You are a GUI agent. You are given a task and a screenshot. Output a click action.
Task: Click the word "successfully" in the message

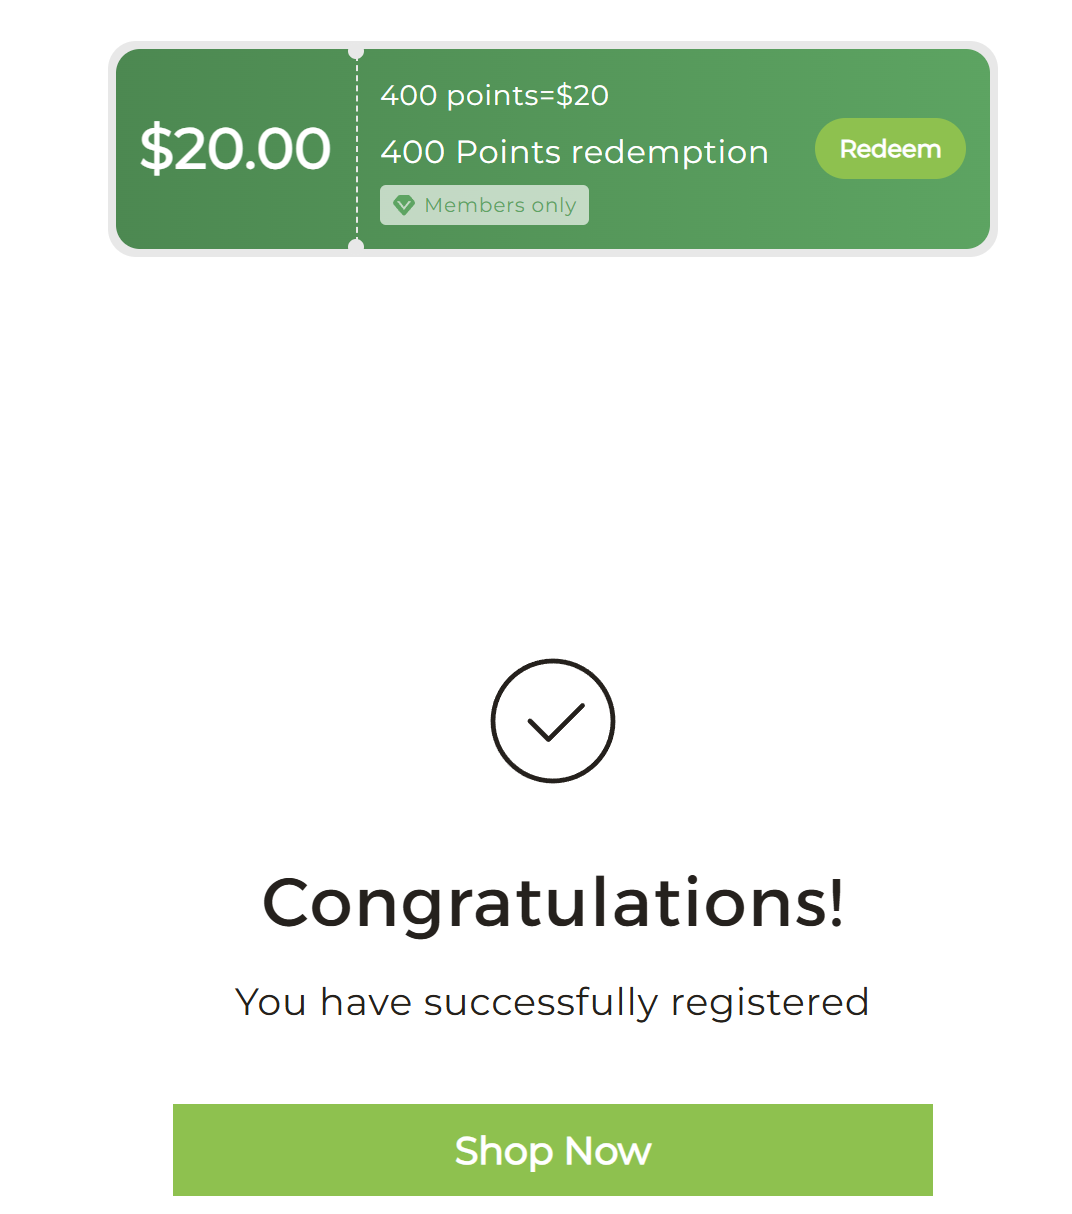pyautogui.click(x=540, y=1002)
